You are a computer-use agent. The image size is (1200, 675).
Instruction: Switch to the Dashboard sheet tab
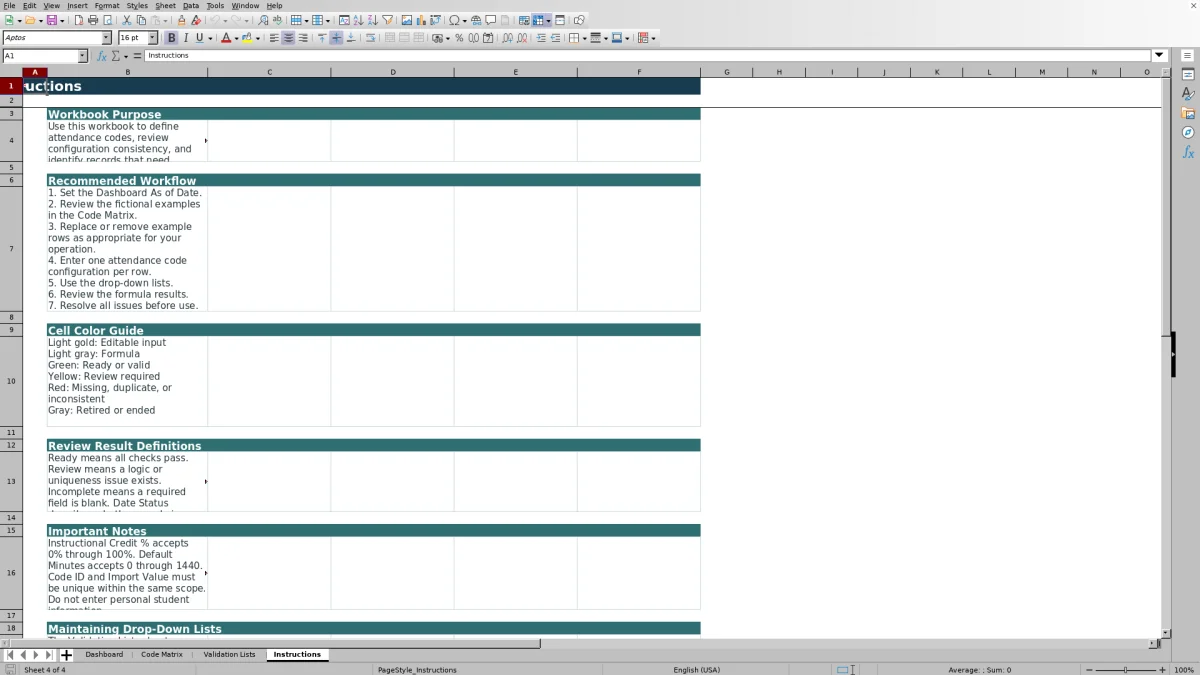click(104, 655)
